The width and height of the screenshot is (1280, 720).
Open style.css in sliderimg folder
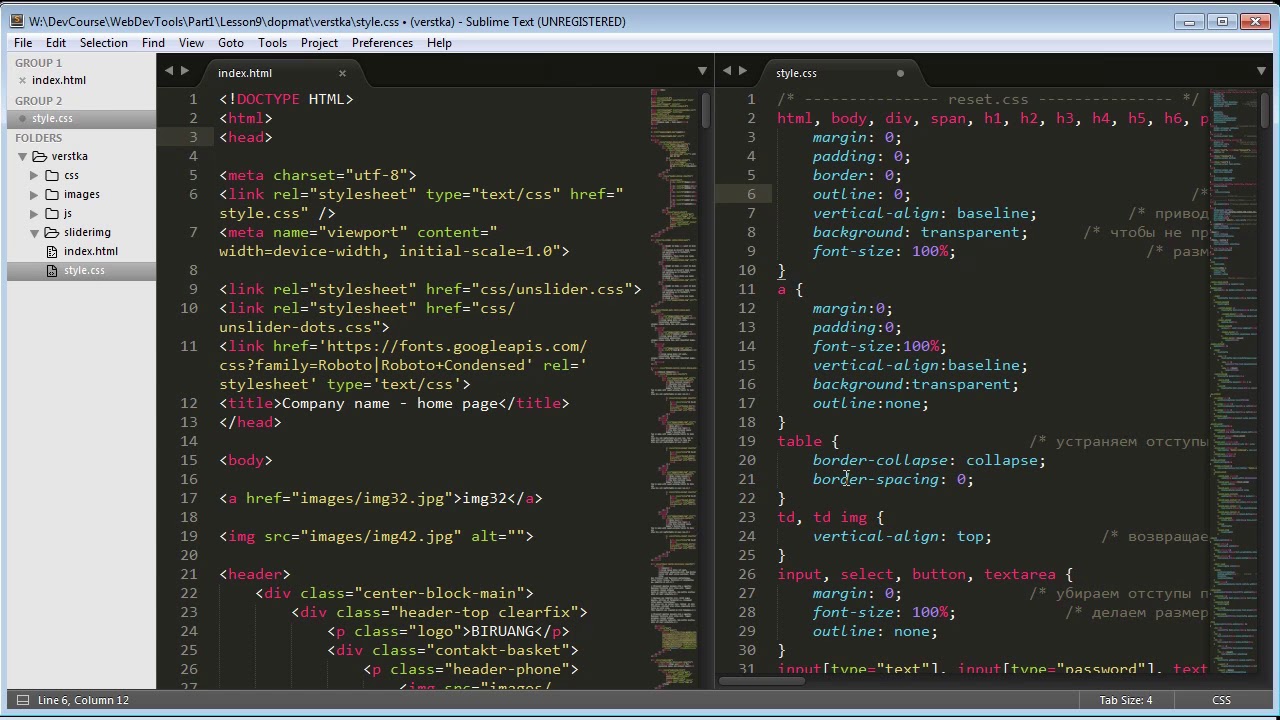tap(84, 270)
